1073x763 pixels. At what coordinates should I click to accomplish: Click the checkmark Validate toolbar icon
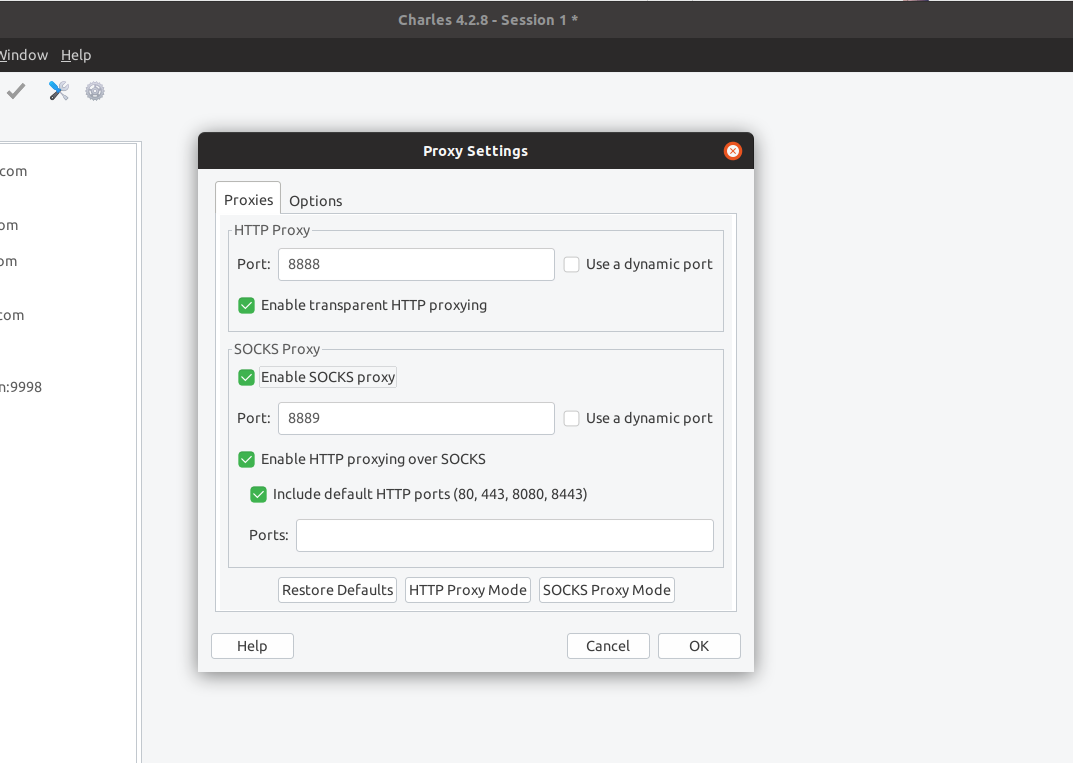pos(16,91)
